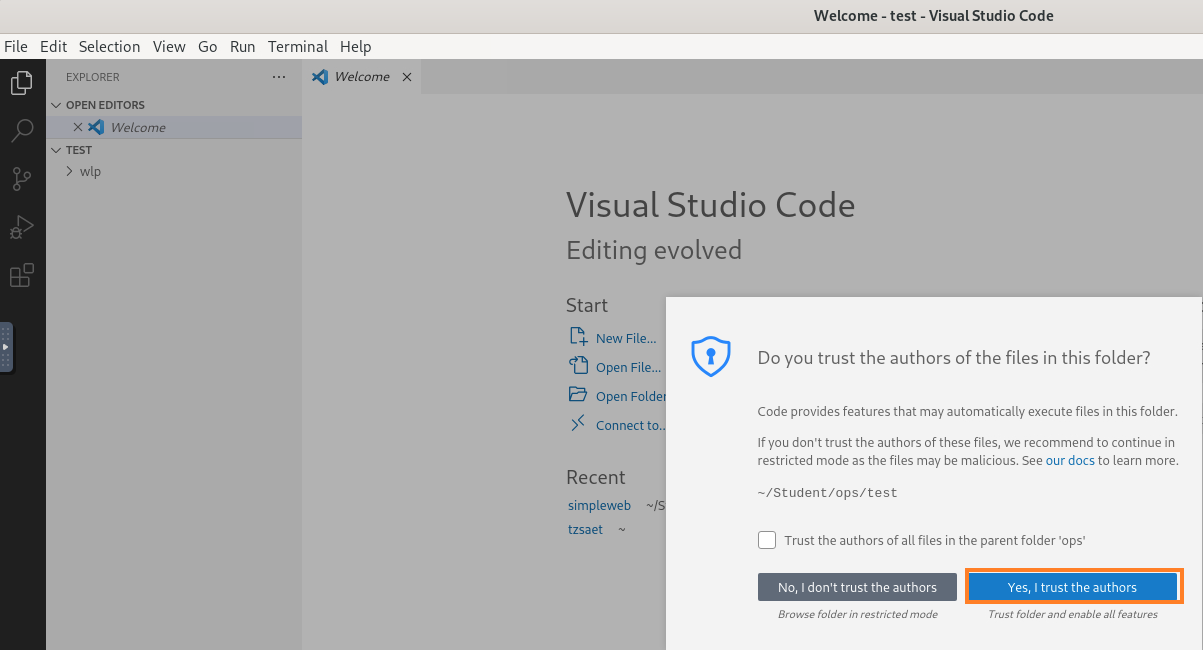Follow the 'our docs' link
Screen dimensions: 1203x650
pyautogui.click(x=1069, y=460)
